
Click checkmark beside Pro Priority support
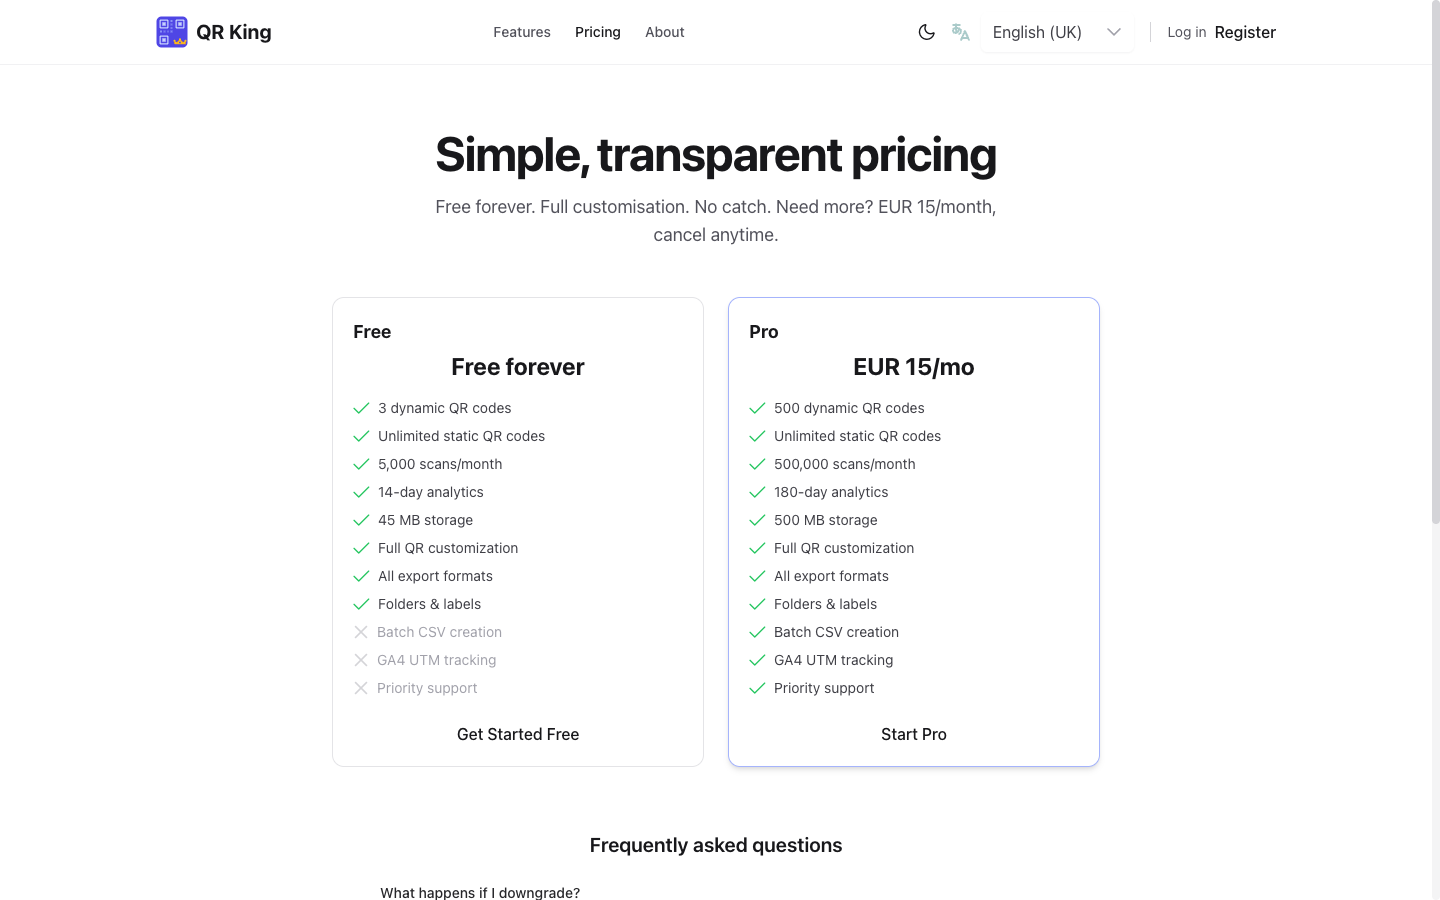pos(757,688)
